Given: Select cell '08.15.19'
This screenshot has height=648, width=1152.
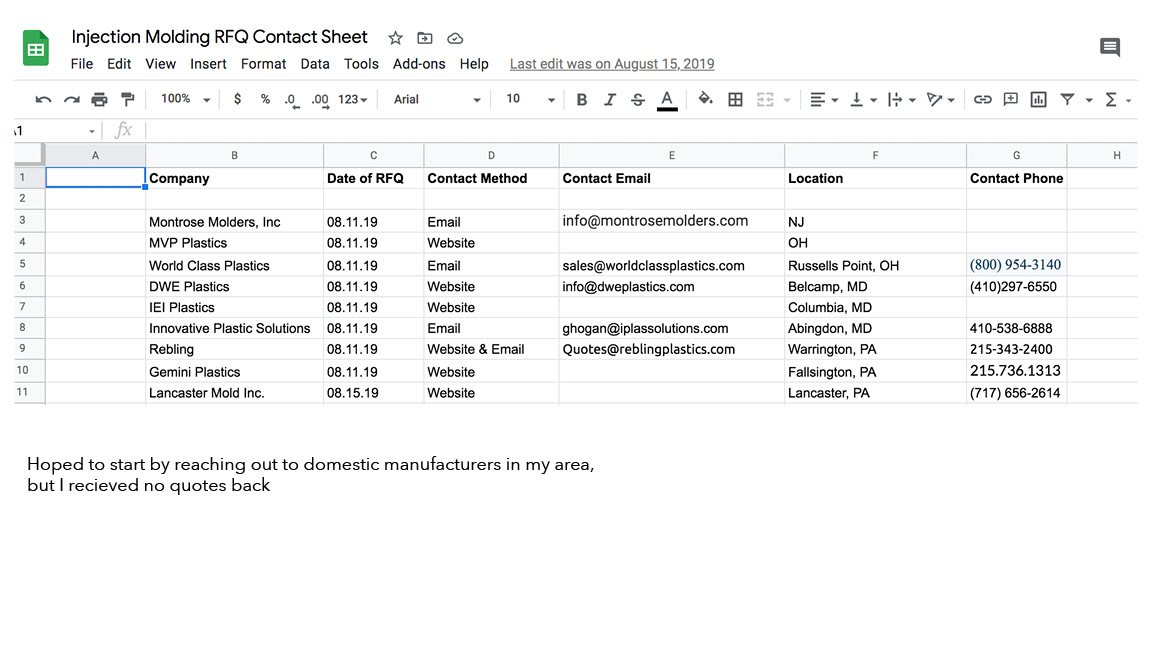Looking at the screenshot, I should click(373, 393).
